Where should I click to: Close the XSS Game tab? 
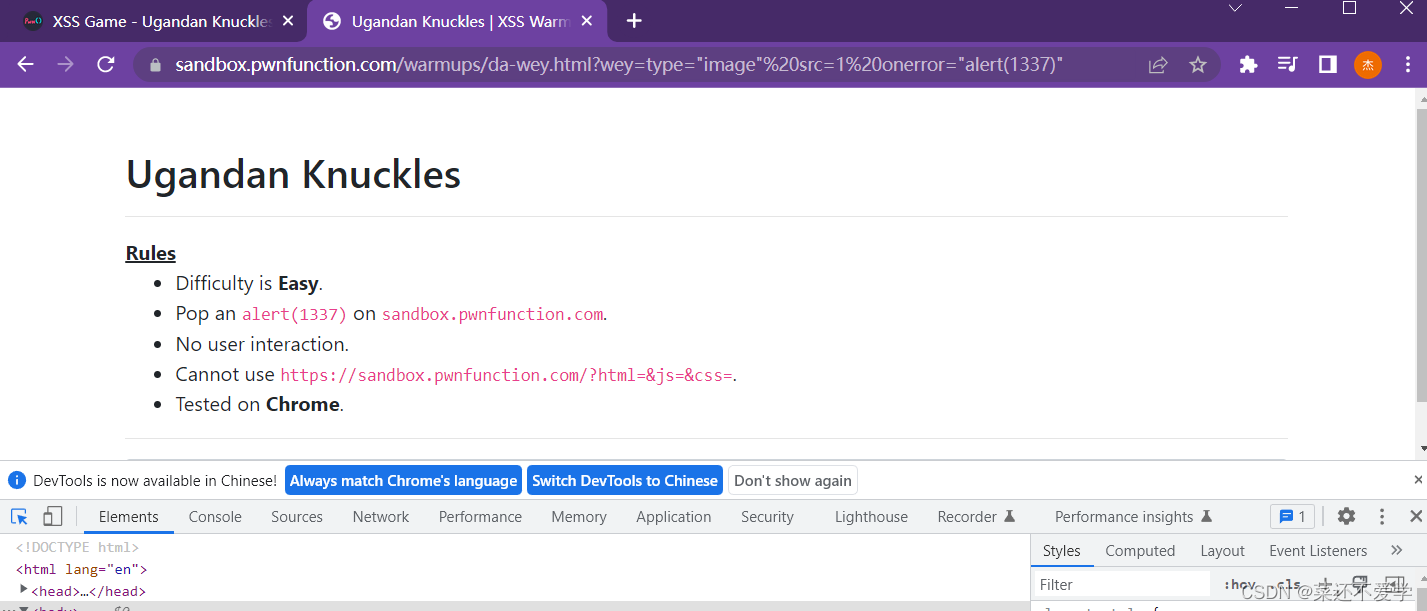pos(288,21)
